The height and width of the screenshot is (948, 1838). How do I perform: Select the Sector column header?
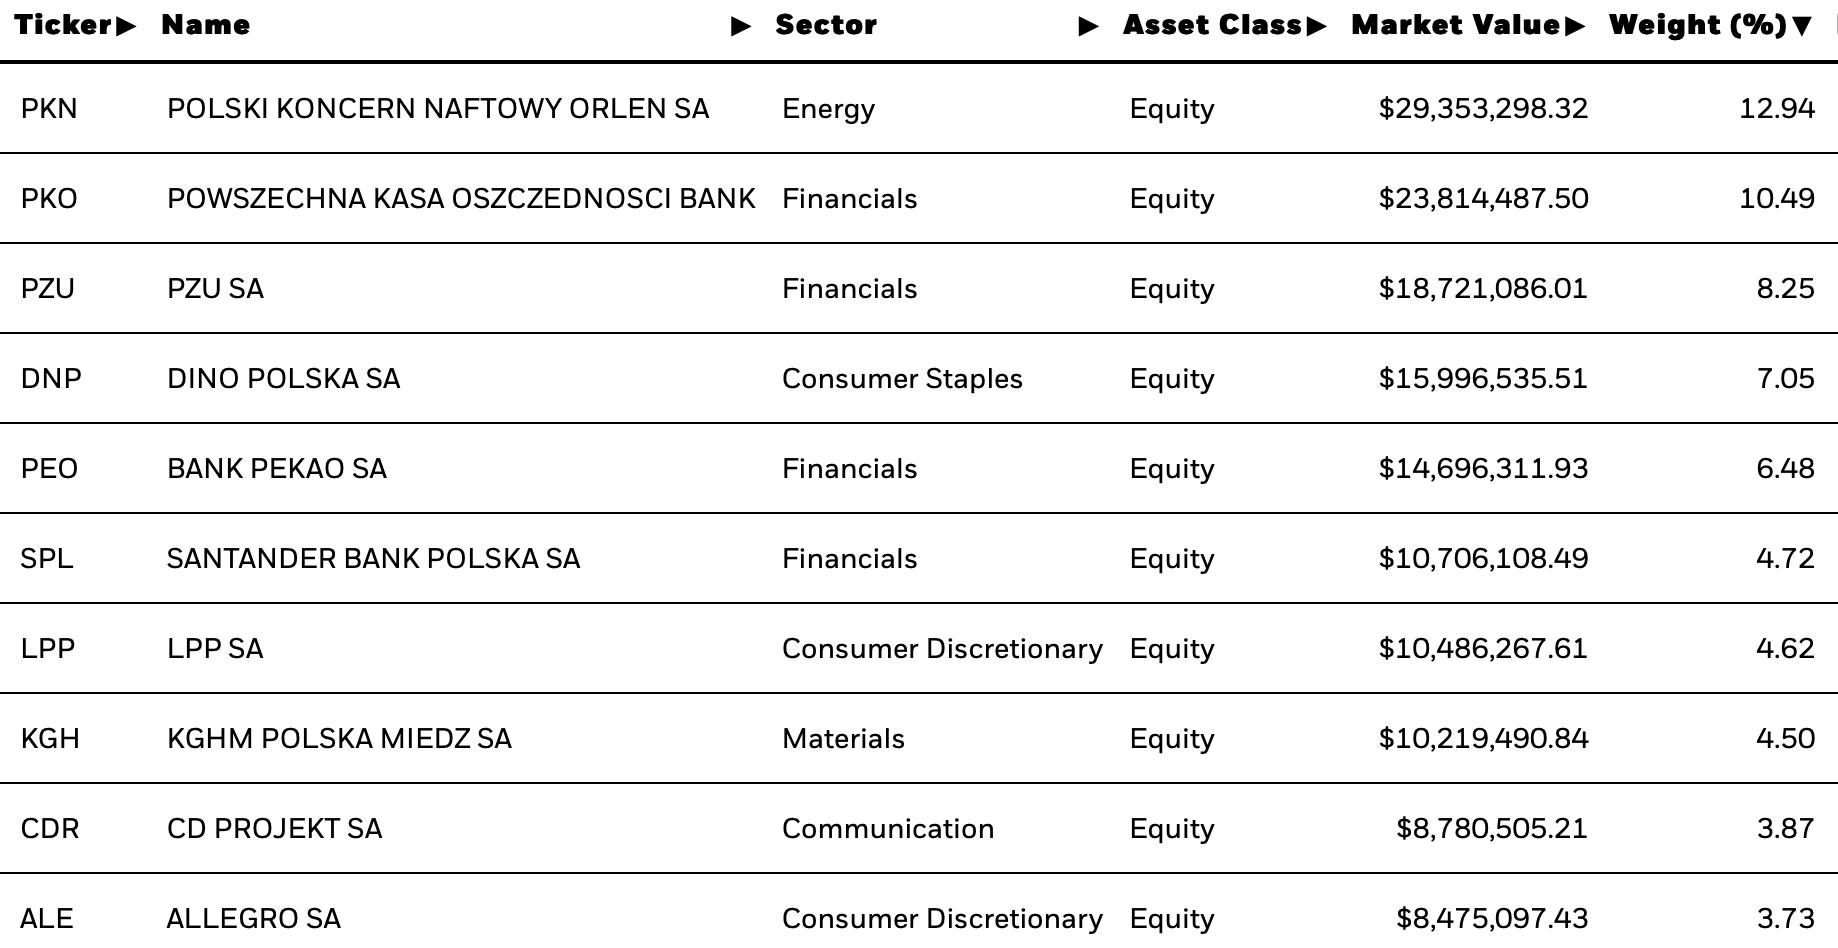826,26
